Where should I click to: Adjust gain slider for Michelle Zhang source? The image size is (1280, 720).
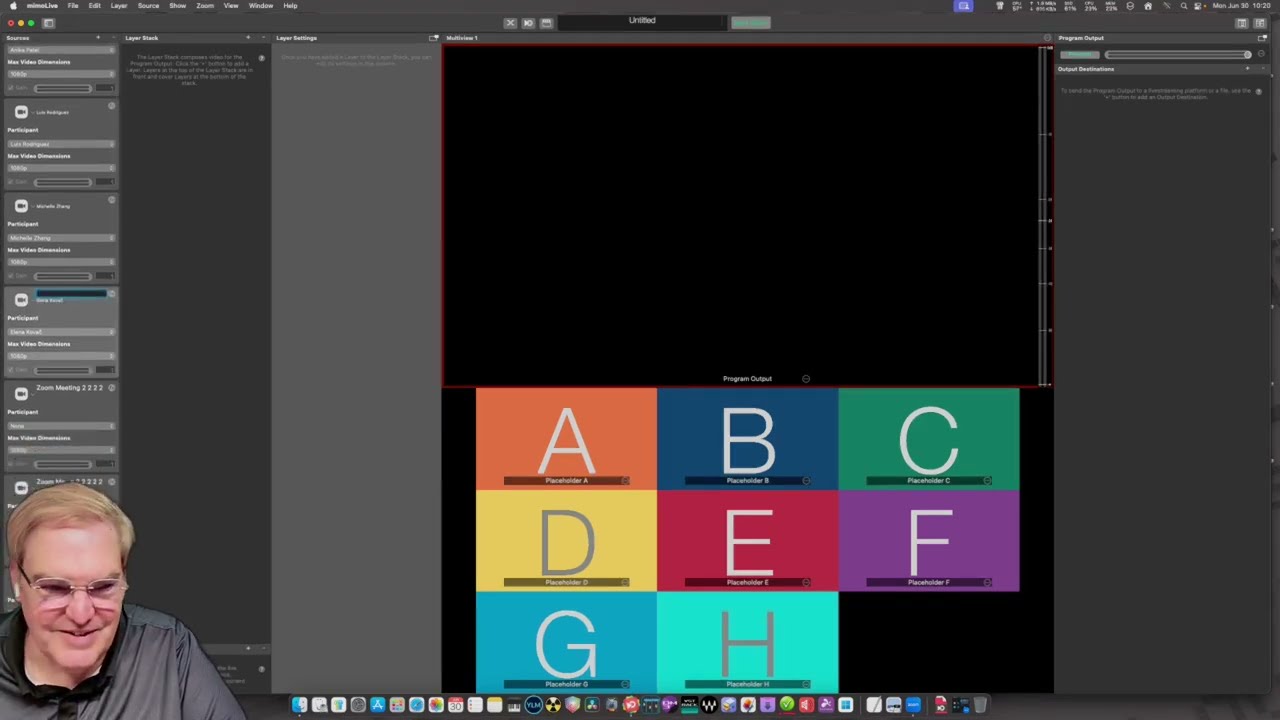tap(62, 276)
